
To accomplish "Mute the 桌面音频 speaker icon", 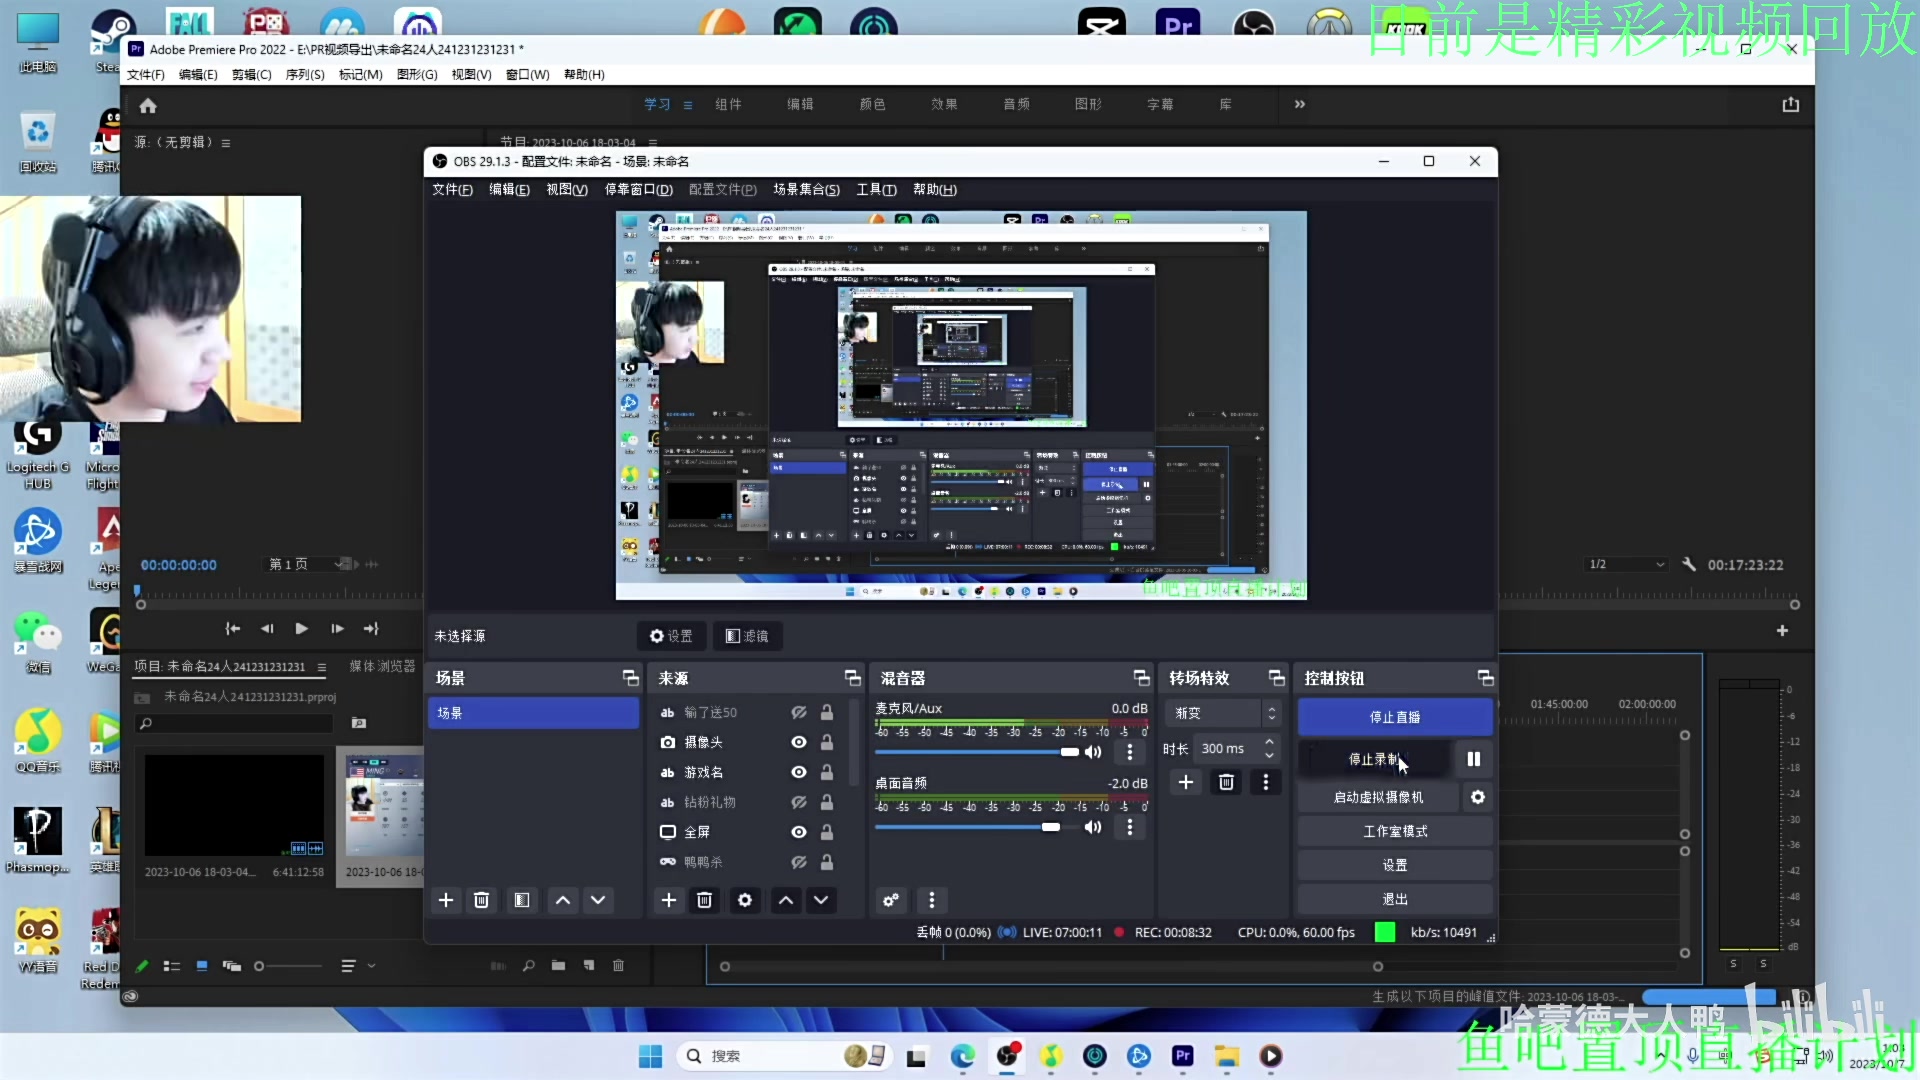I will pyautogui.click(x=1093, y=827).
